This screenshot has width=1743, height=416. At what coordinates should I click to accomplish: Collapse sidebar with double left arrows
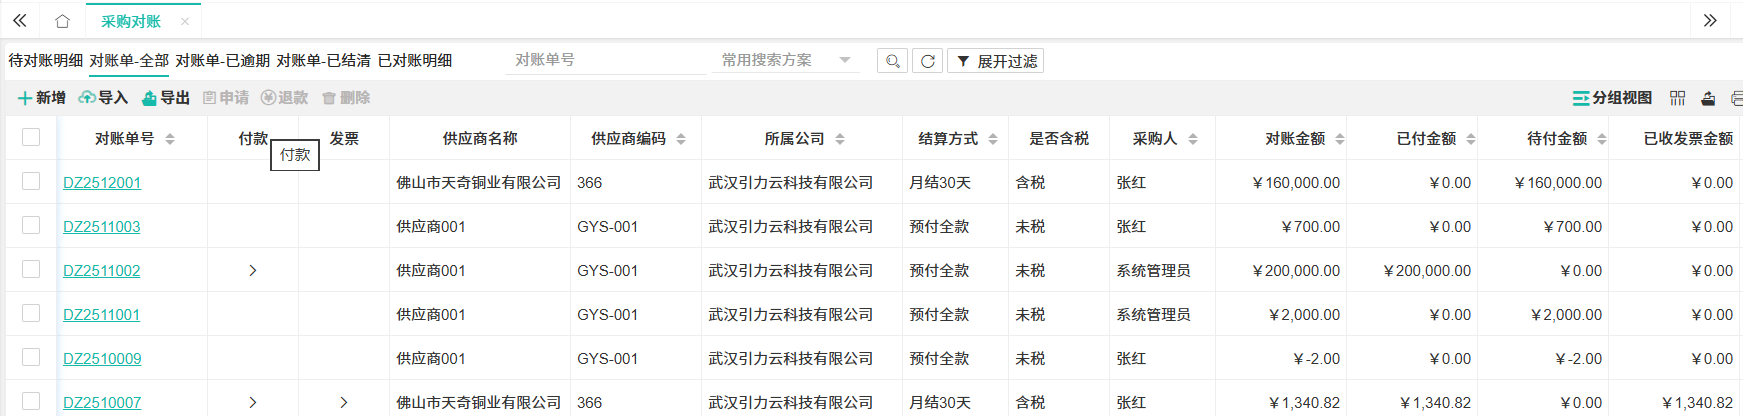20,21
